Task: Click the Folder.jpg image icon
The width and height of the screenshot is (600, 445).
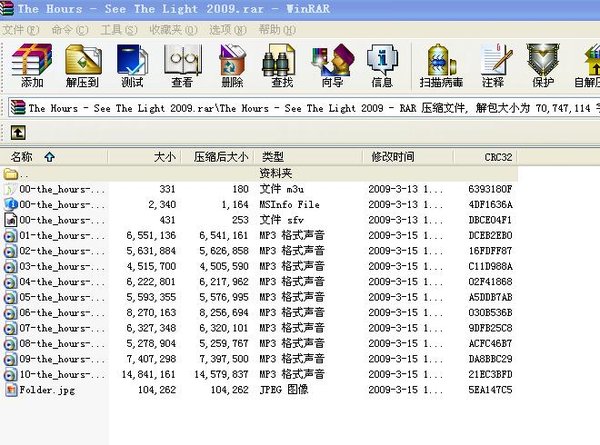Action: pos(11,390)
